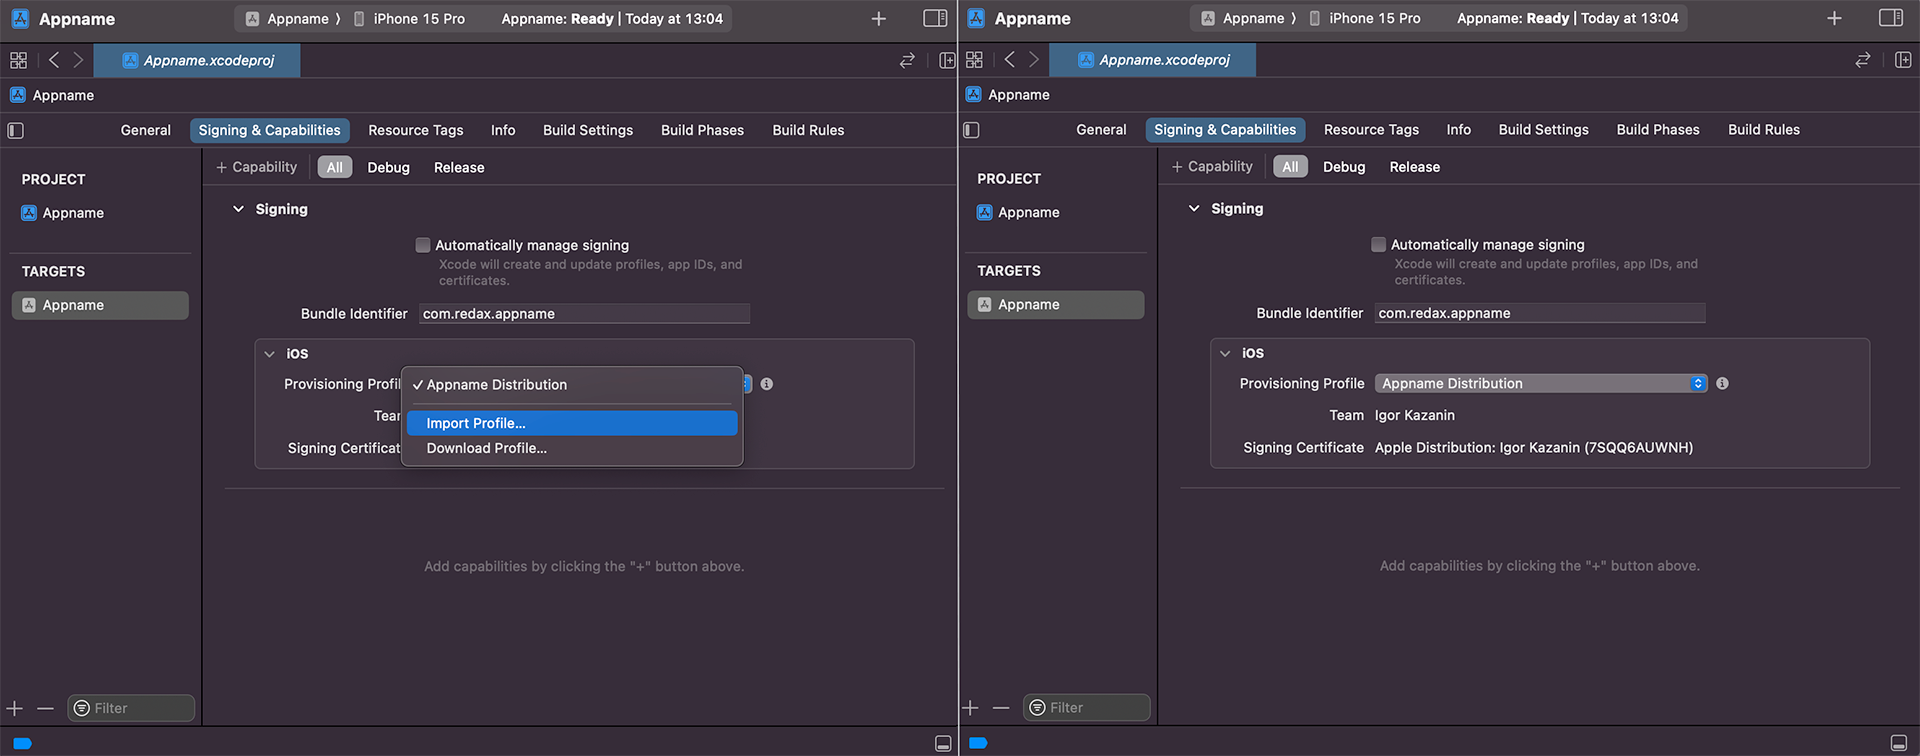This screenshot has width=1920, height=756.
Task: Choose the iPhone 15 Pro destination in left window
Action: pos(409,19)
